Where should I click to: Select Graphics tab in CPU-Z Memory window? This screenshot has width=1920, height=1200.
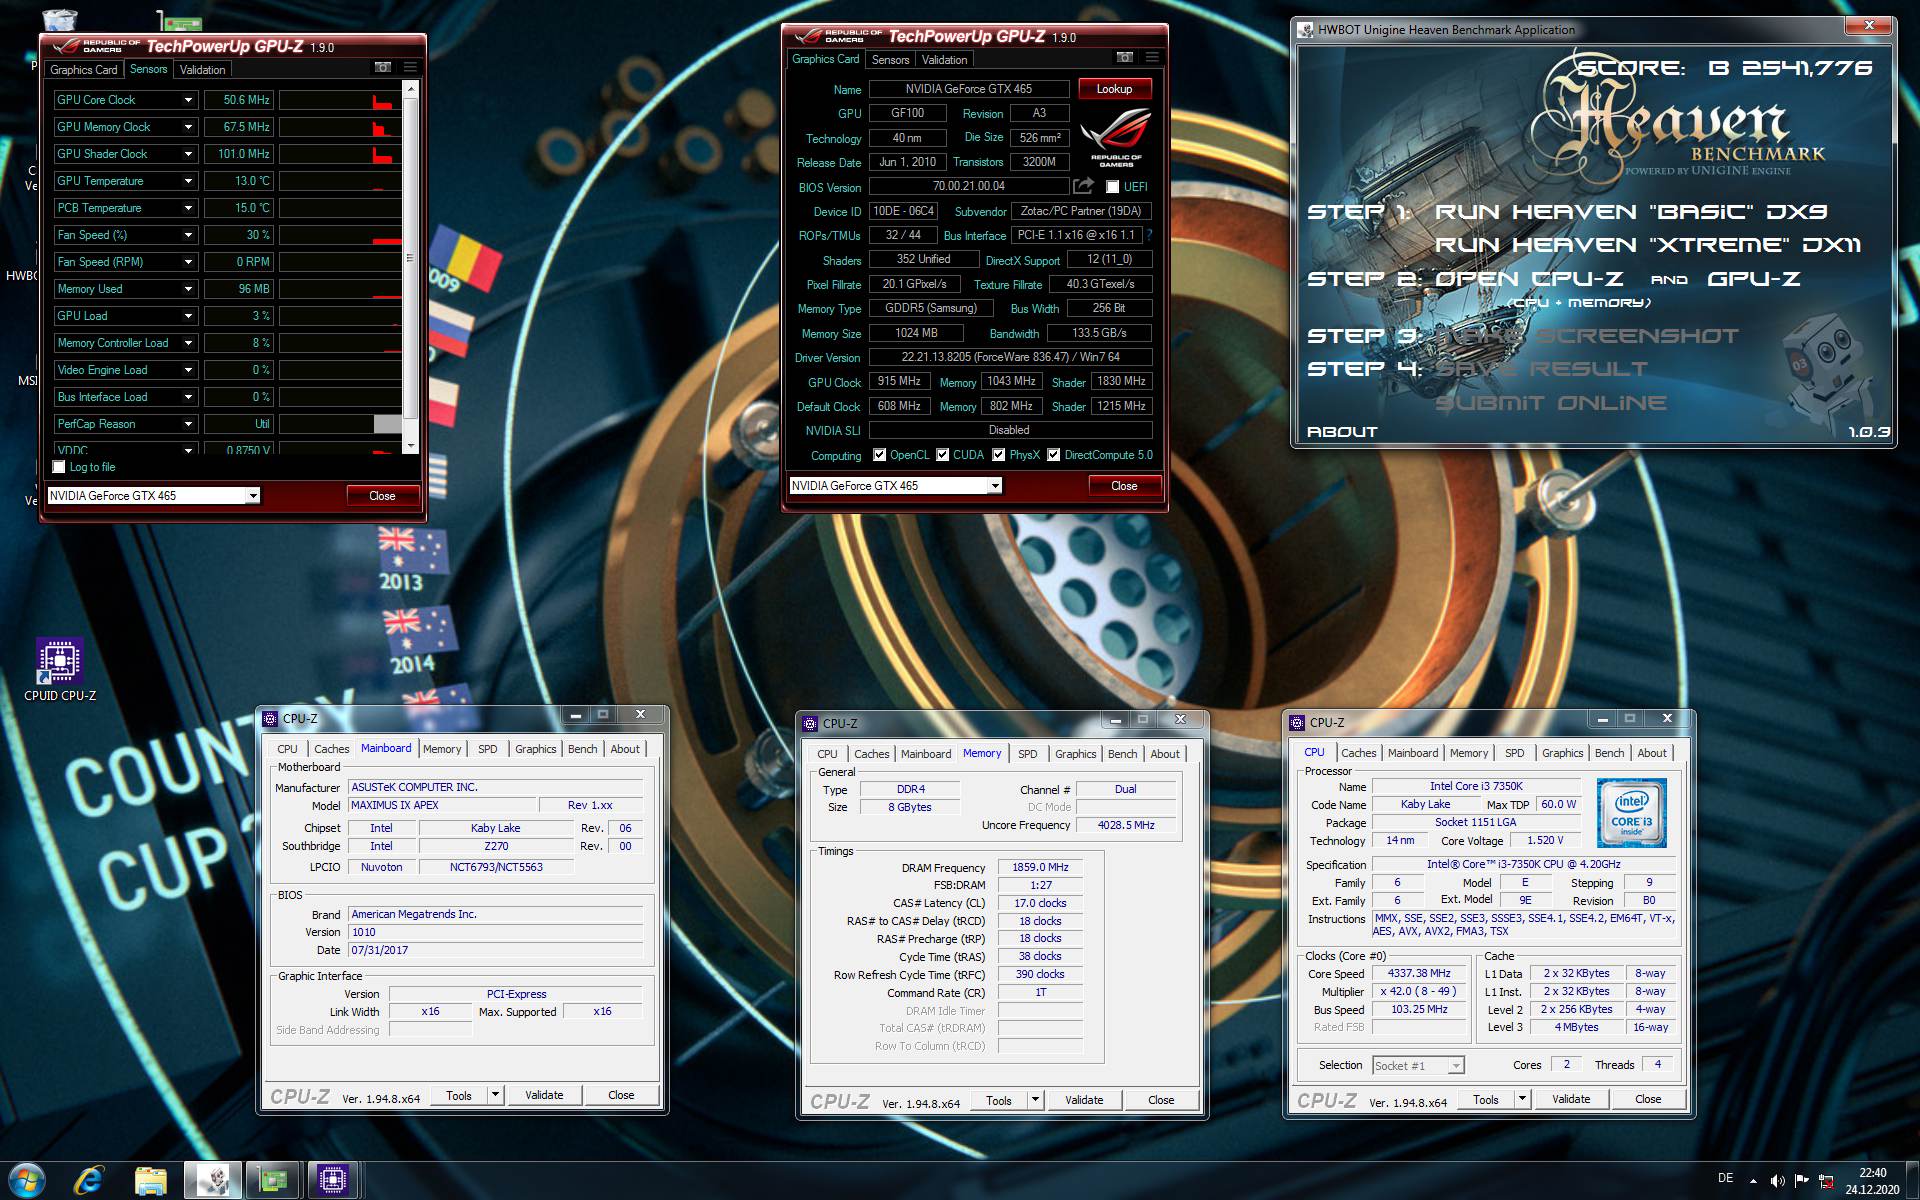click(x=1075, y=754)
